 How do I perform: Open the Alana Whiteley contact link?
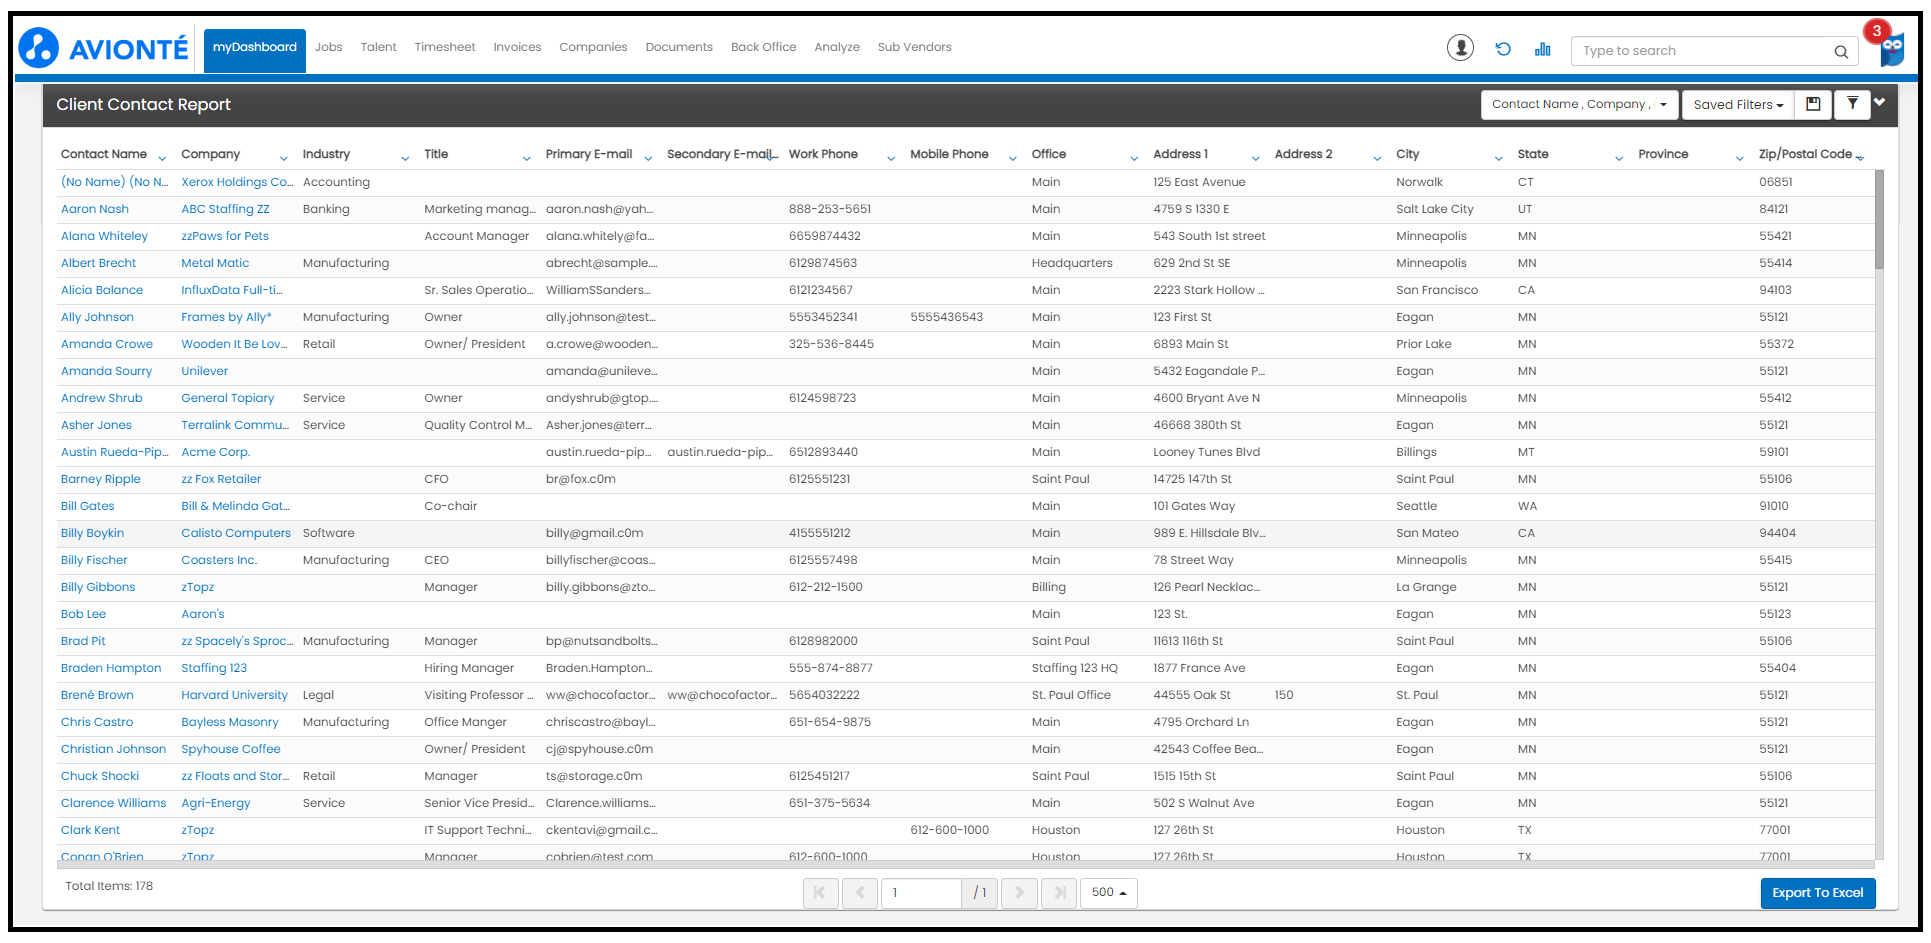coord(104,236)
